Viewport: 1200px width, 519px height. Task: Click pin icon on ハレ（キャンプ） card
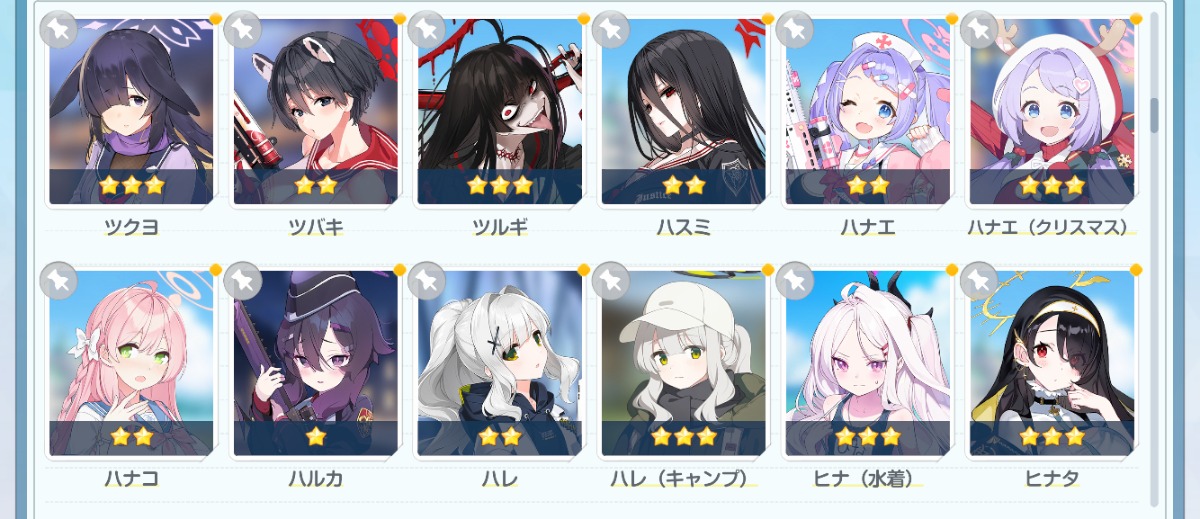pyautogui.click(x=611, y=281)
